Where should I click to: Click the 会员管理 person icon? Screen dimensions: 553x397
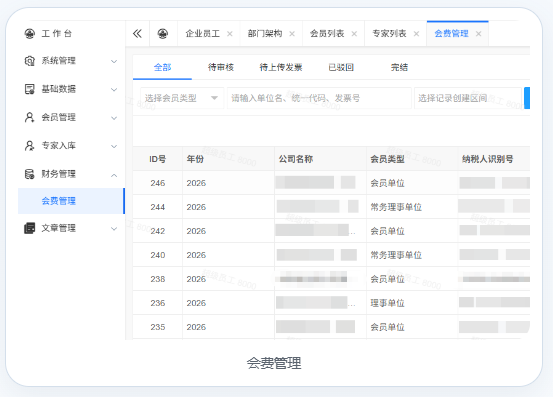tap(30, 117)
